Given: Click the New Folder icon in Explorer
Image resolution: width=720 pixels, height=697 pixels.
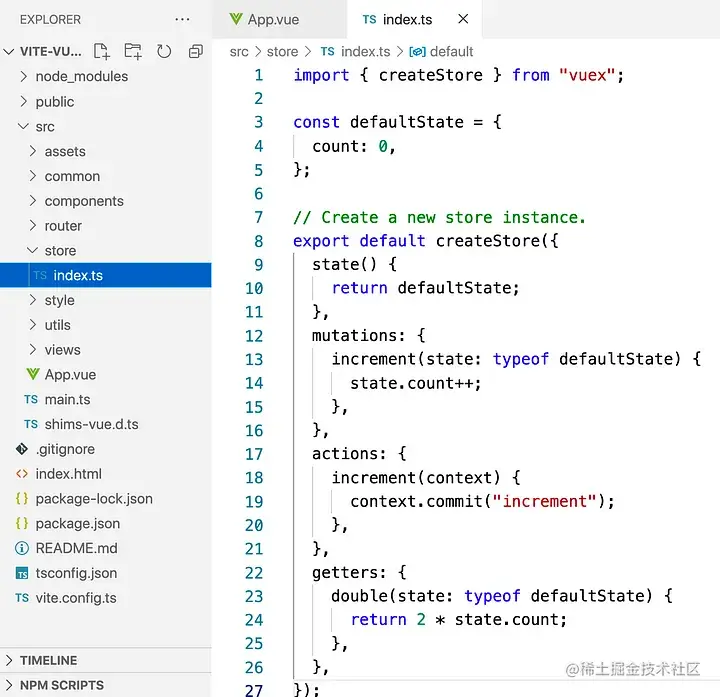Looking at the screenshot, I should pyautogui.click(x=133, y=51).
